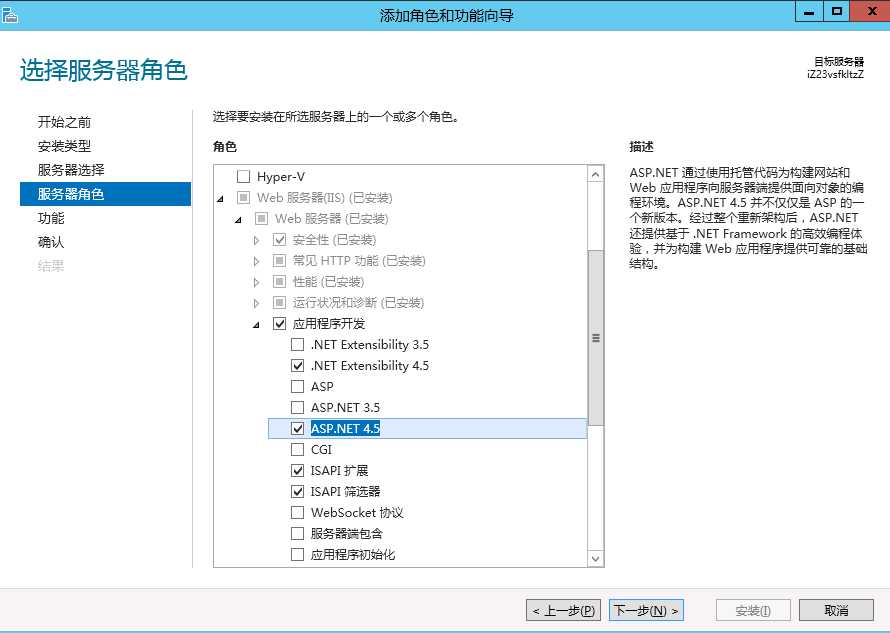Screen dimensions: 890x633
Task: Select 应用程序开发 label
Action: coord(329,324)
